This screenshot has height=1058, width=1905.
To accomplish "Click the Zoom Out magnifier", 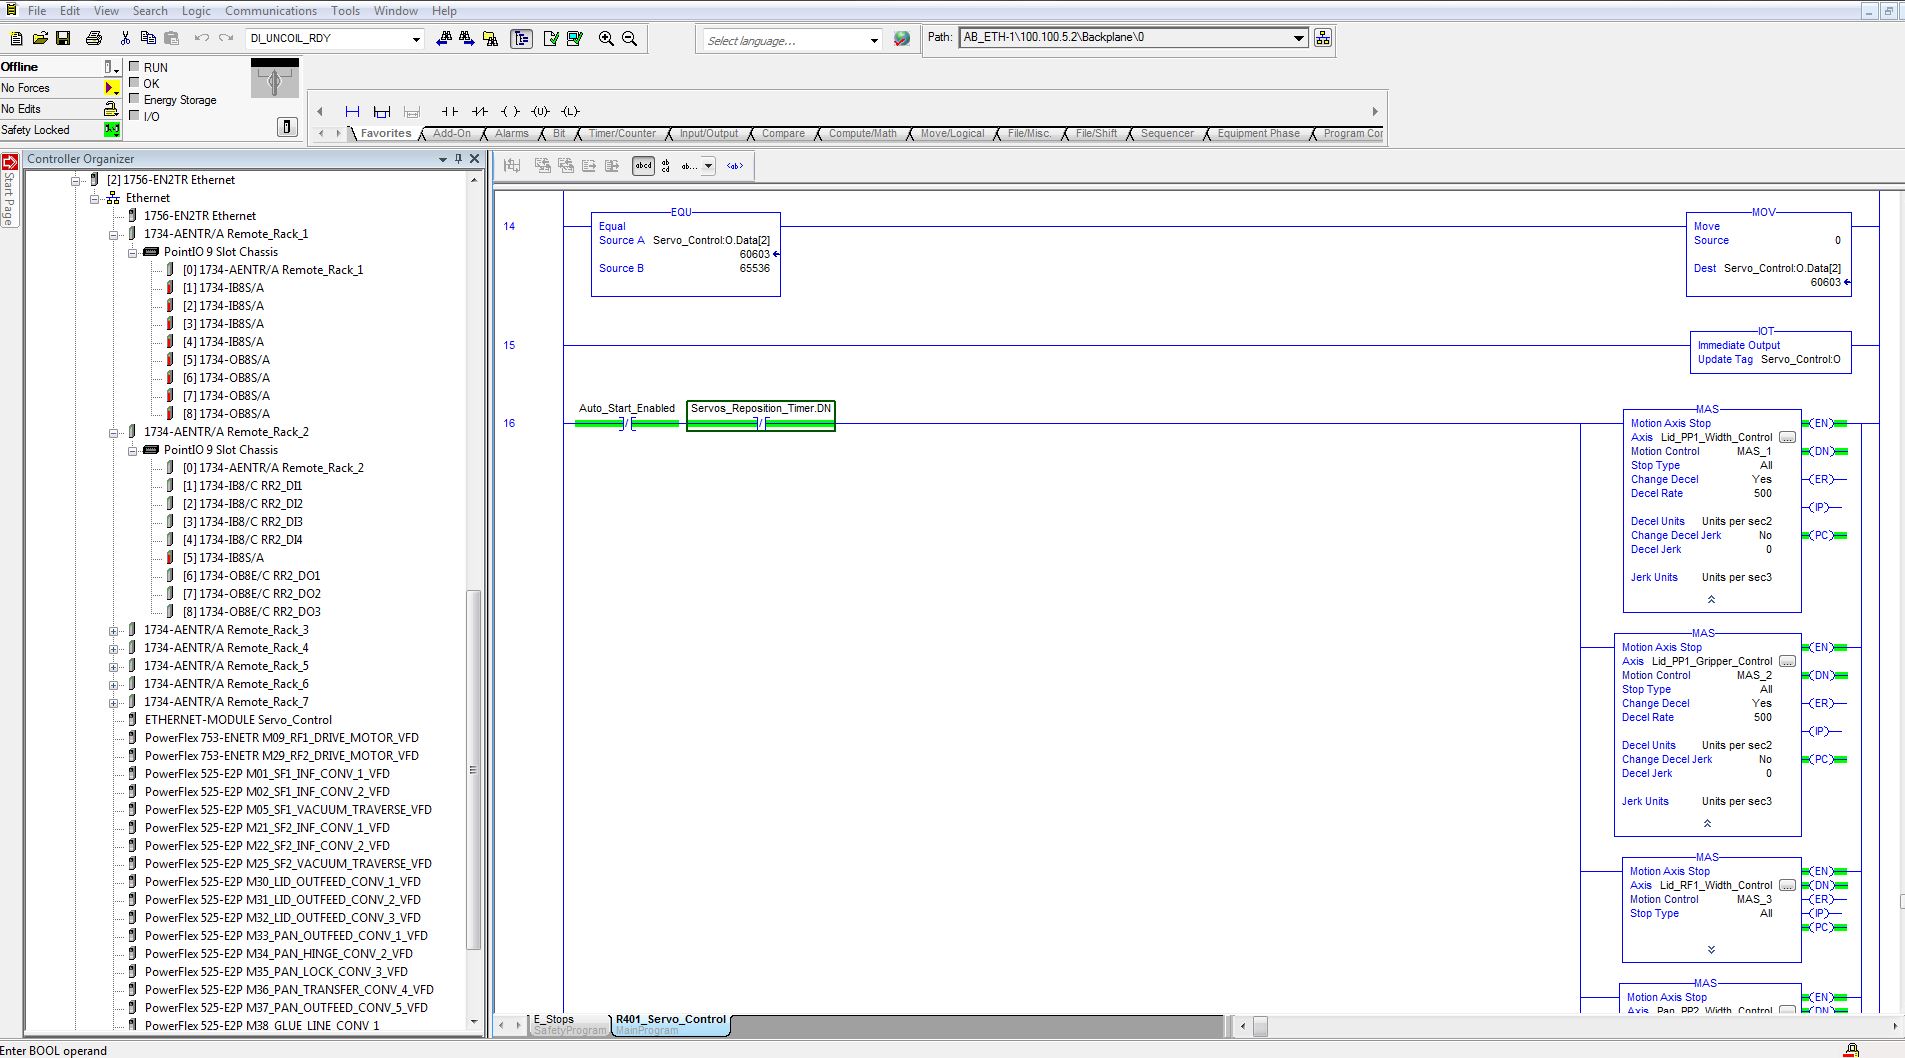I will coord(630,38).
